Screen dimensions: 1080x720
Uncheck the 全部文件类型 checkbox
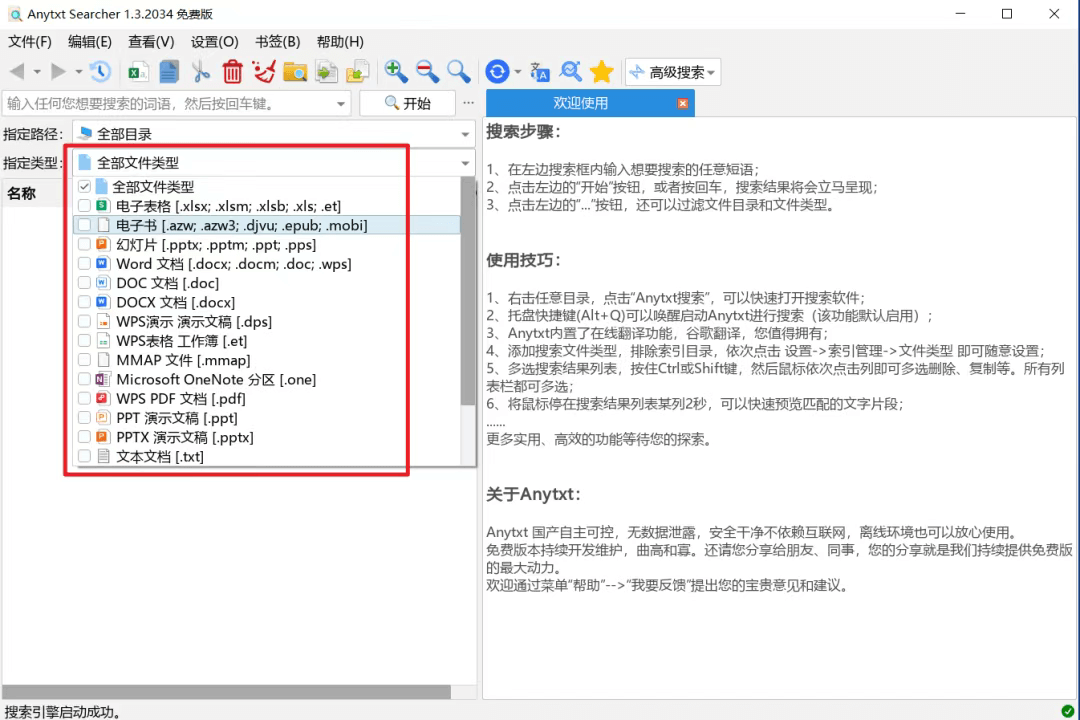[84, 187]
